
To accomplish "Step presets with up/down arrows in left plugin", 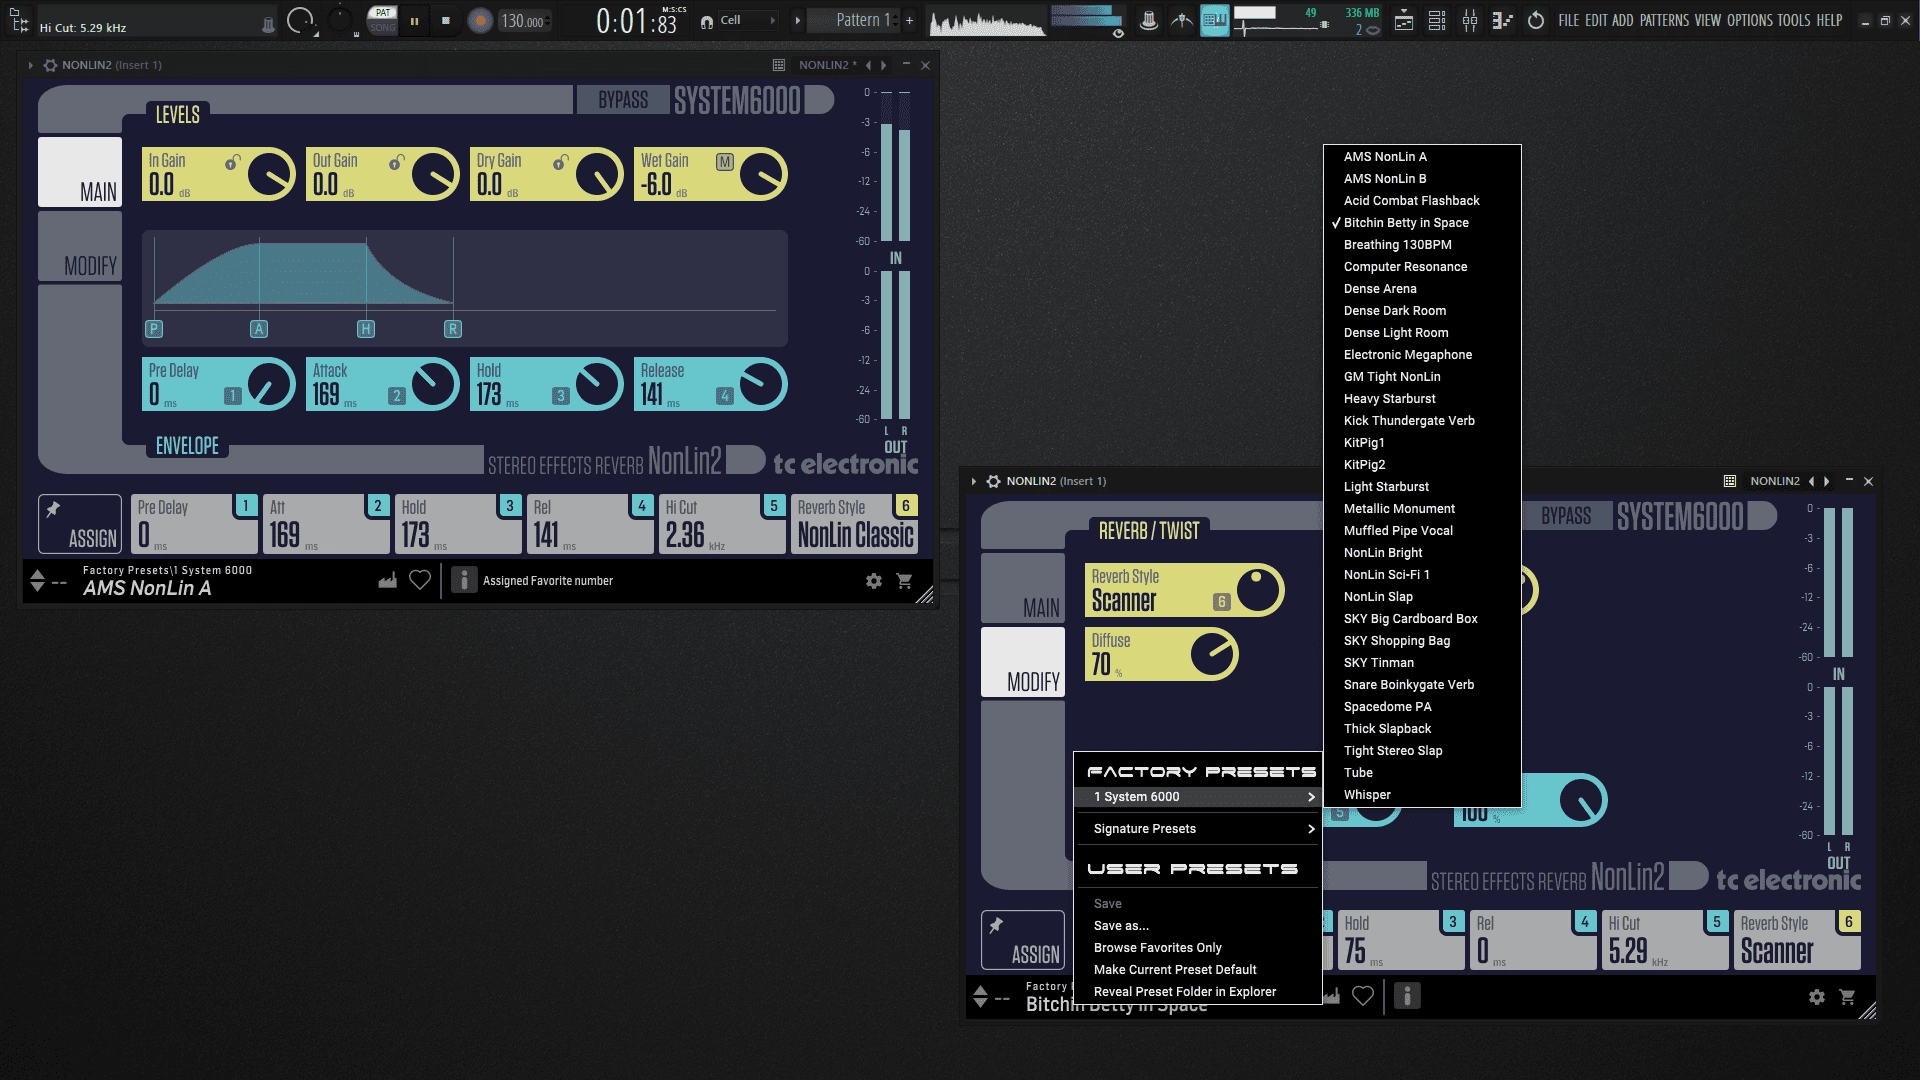I will (37, 580).
